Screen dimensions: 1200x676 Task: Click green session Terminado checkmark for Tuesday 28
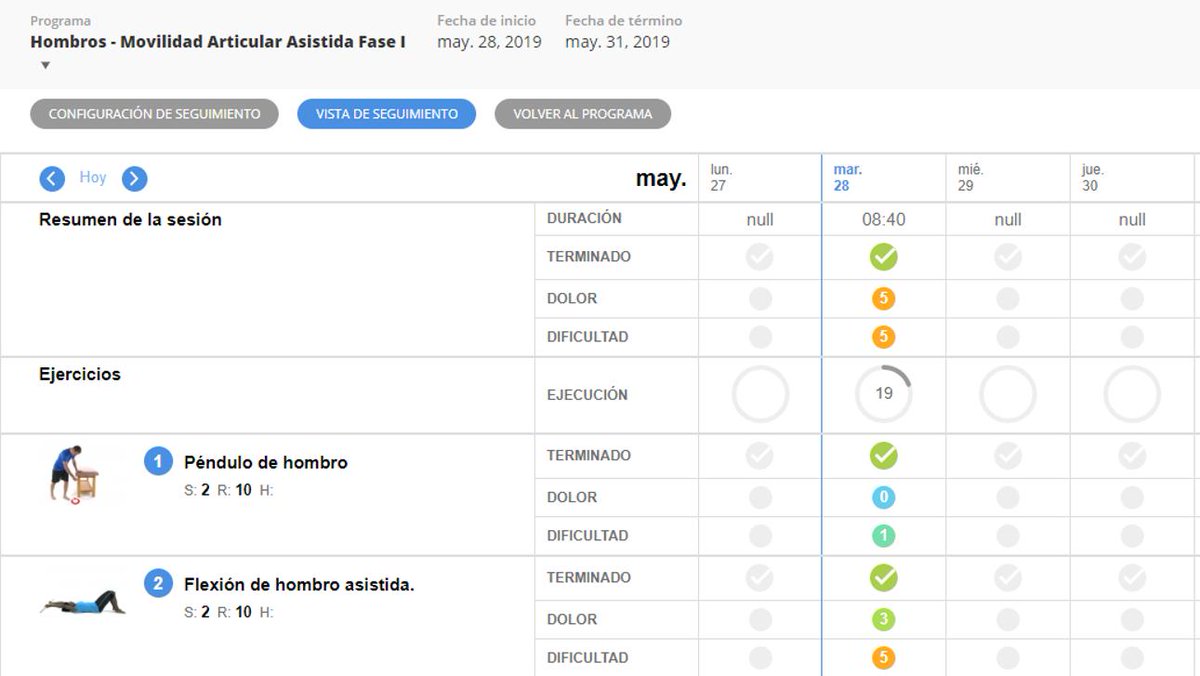[884, 257]
